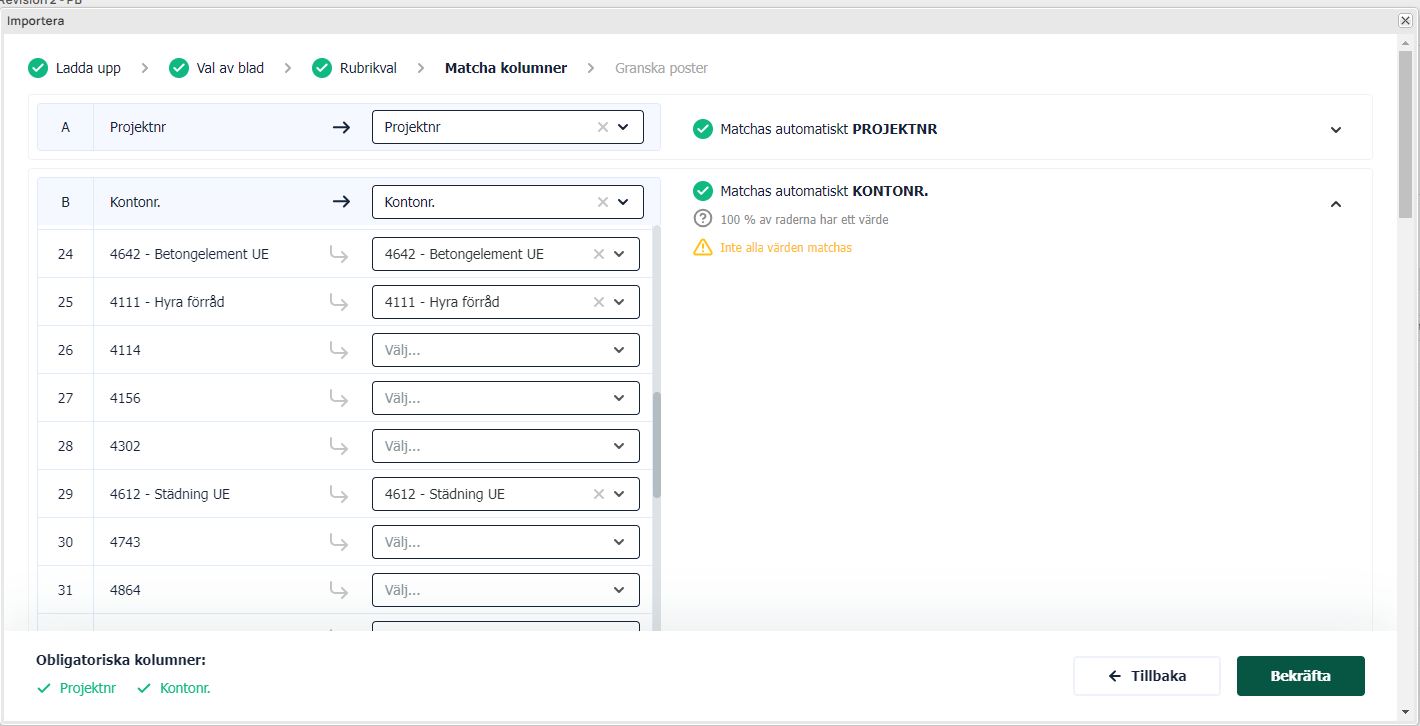Go to the Ladda upp step
This screenshot has width=1420, height=726.
pyautogui.click(x=76, y=68)
